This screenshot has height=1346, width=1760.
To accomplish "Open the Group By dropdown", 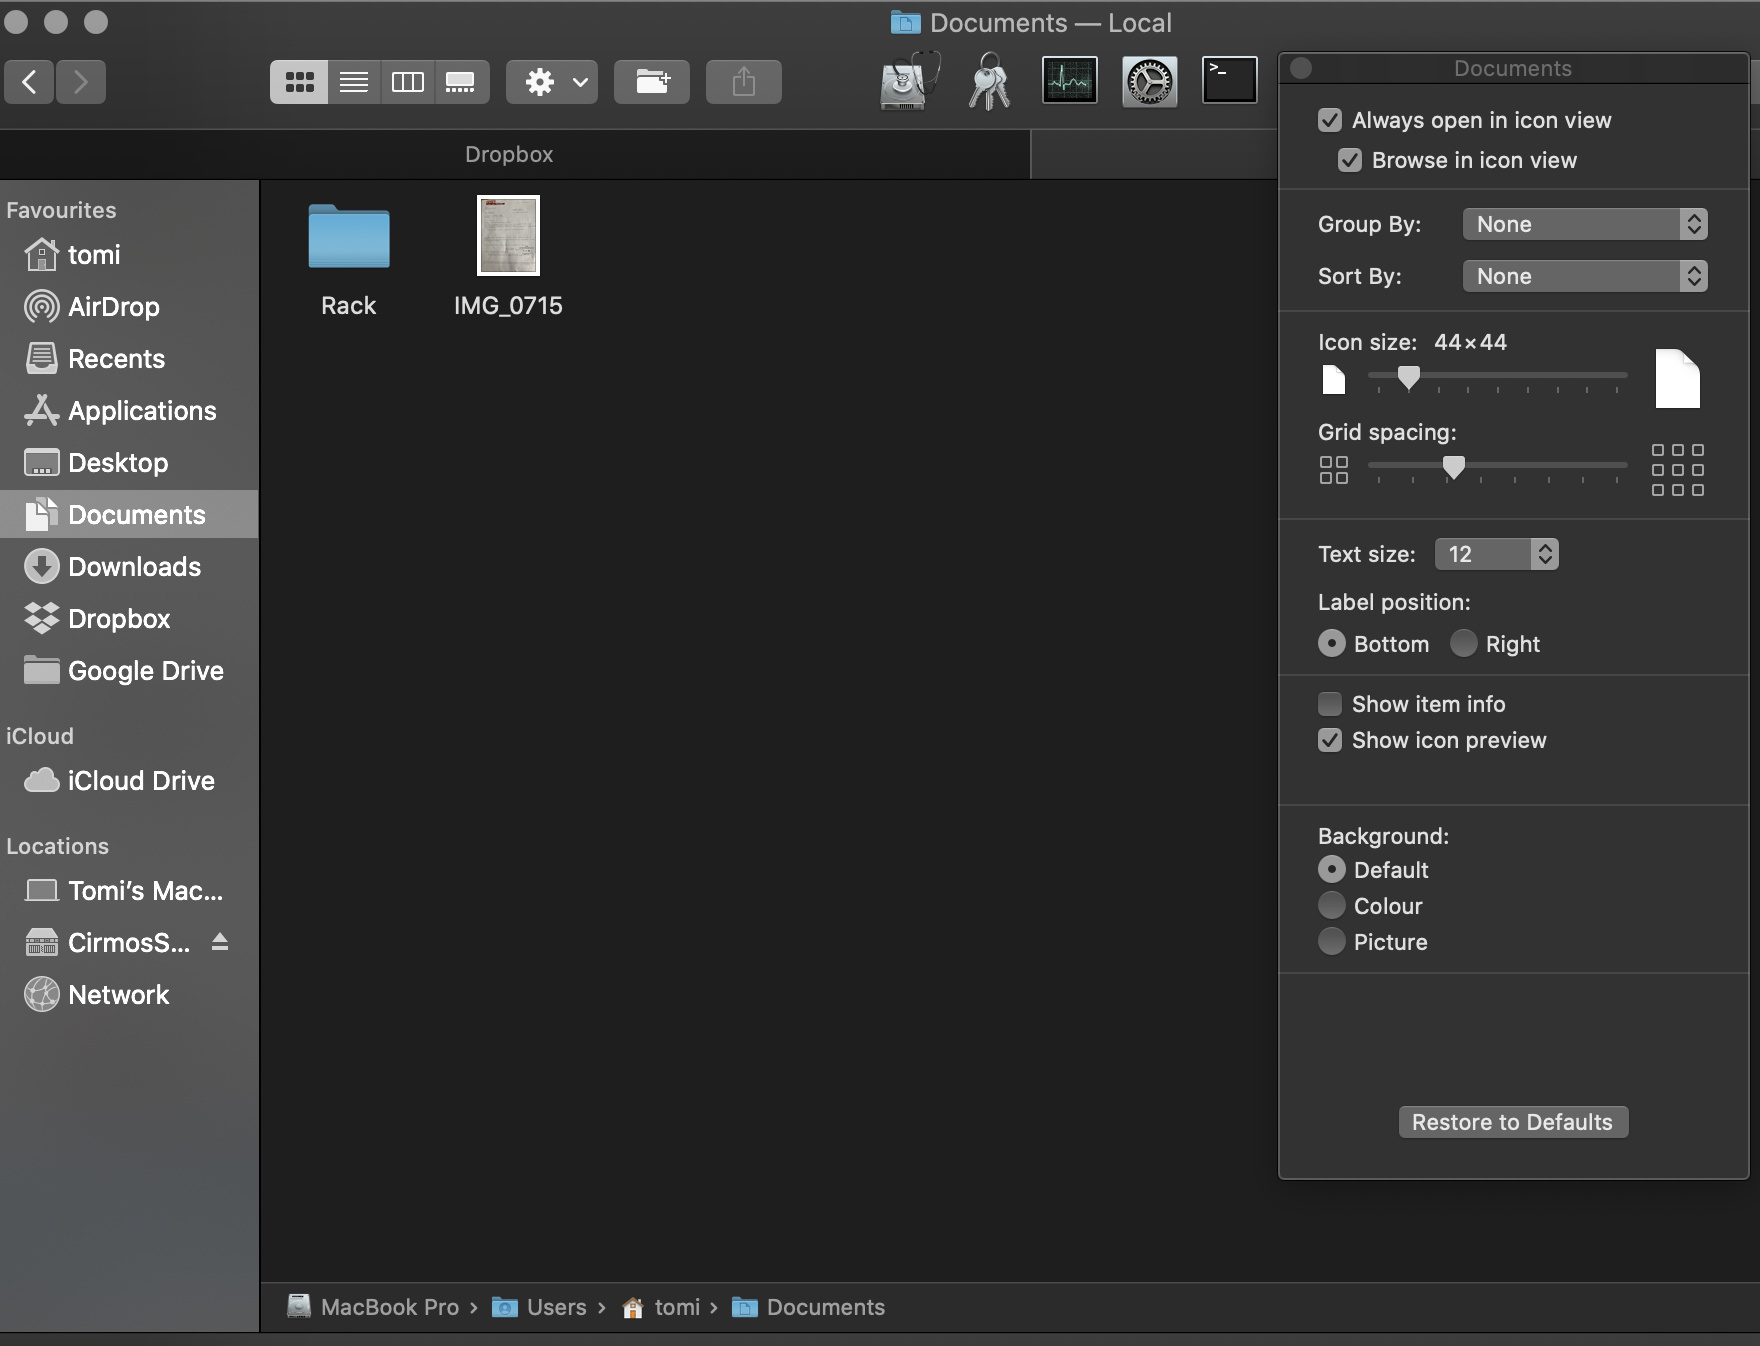I will 1584,224.
